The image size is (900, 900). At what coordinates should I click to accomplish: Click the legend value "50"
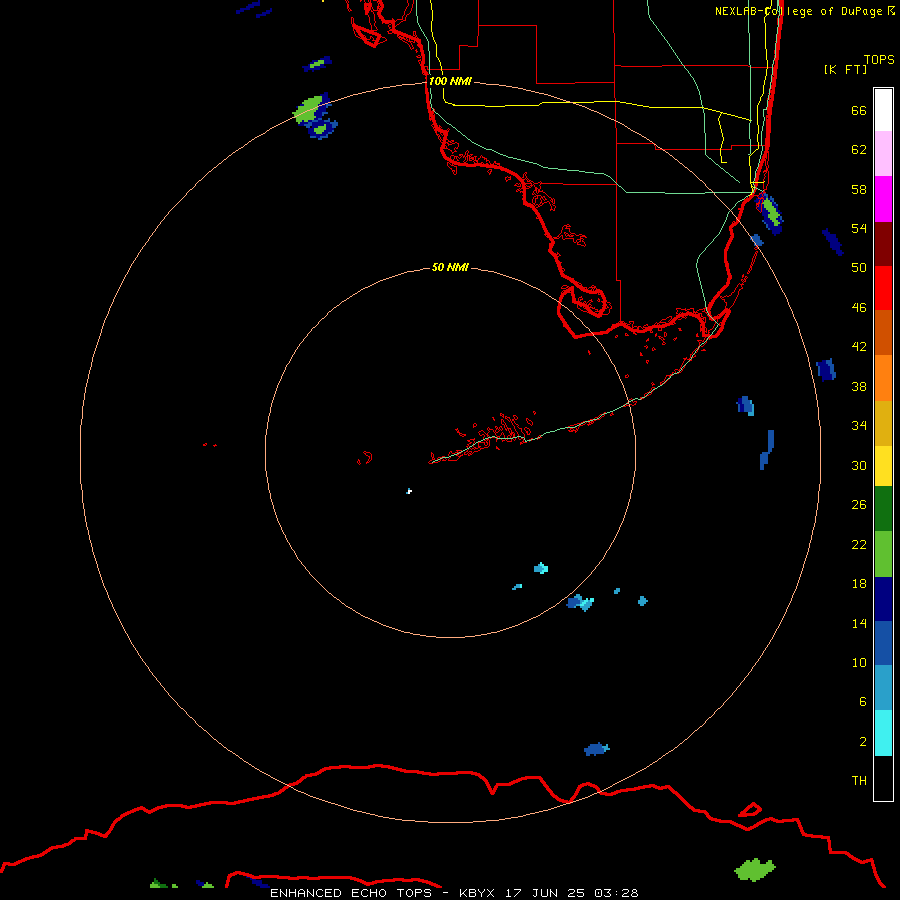(x=859, y=267)
